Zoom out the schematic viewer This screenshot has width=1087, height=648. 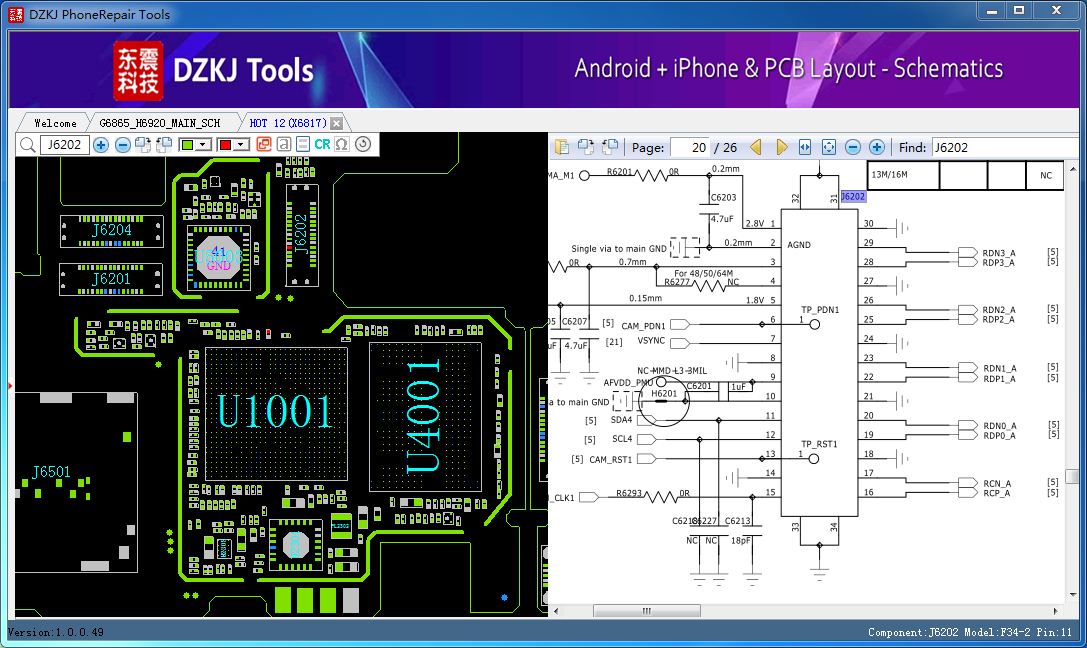[853, 147]
